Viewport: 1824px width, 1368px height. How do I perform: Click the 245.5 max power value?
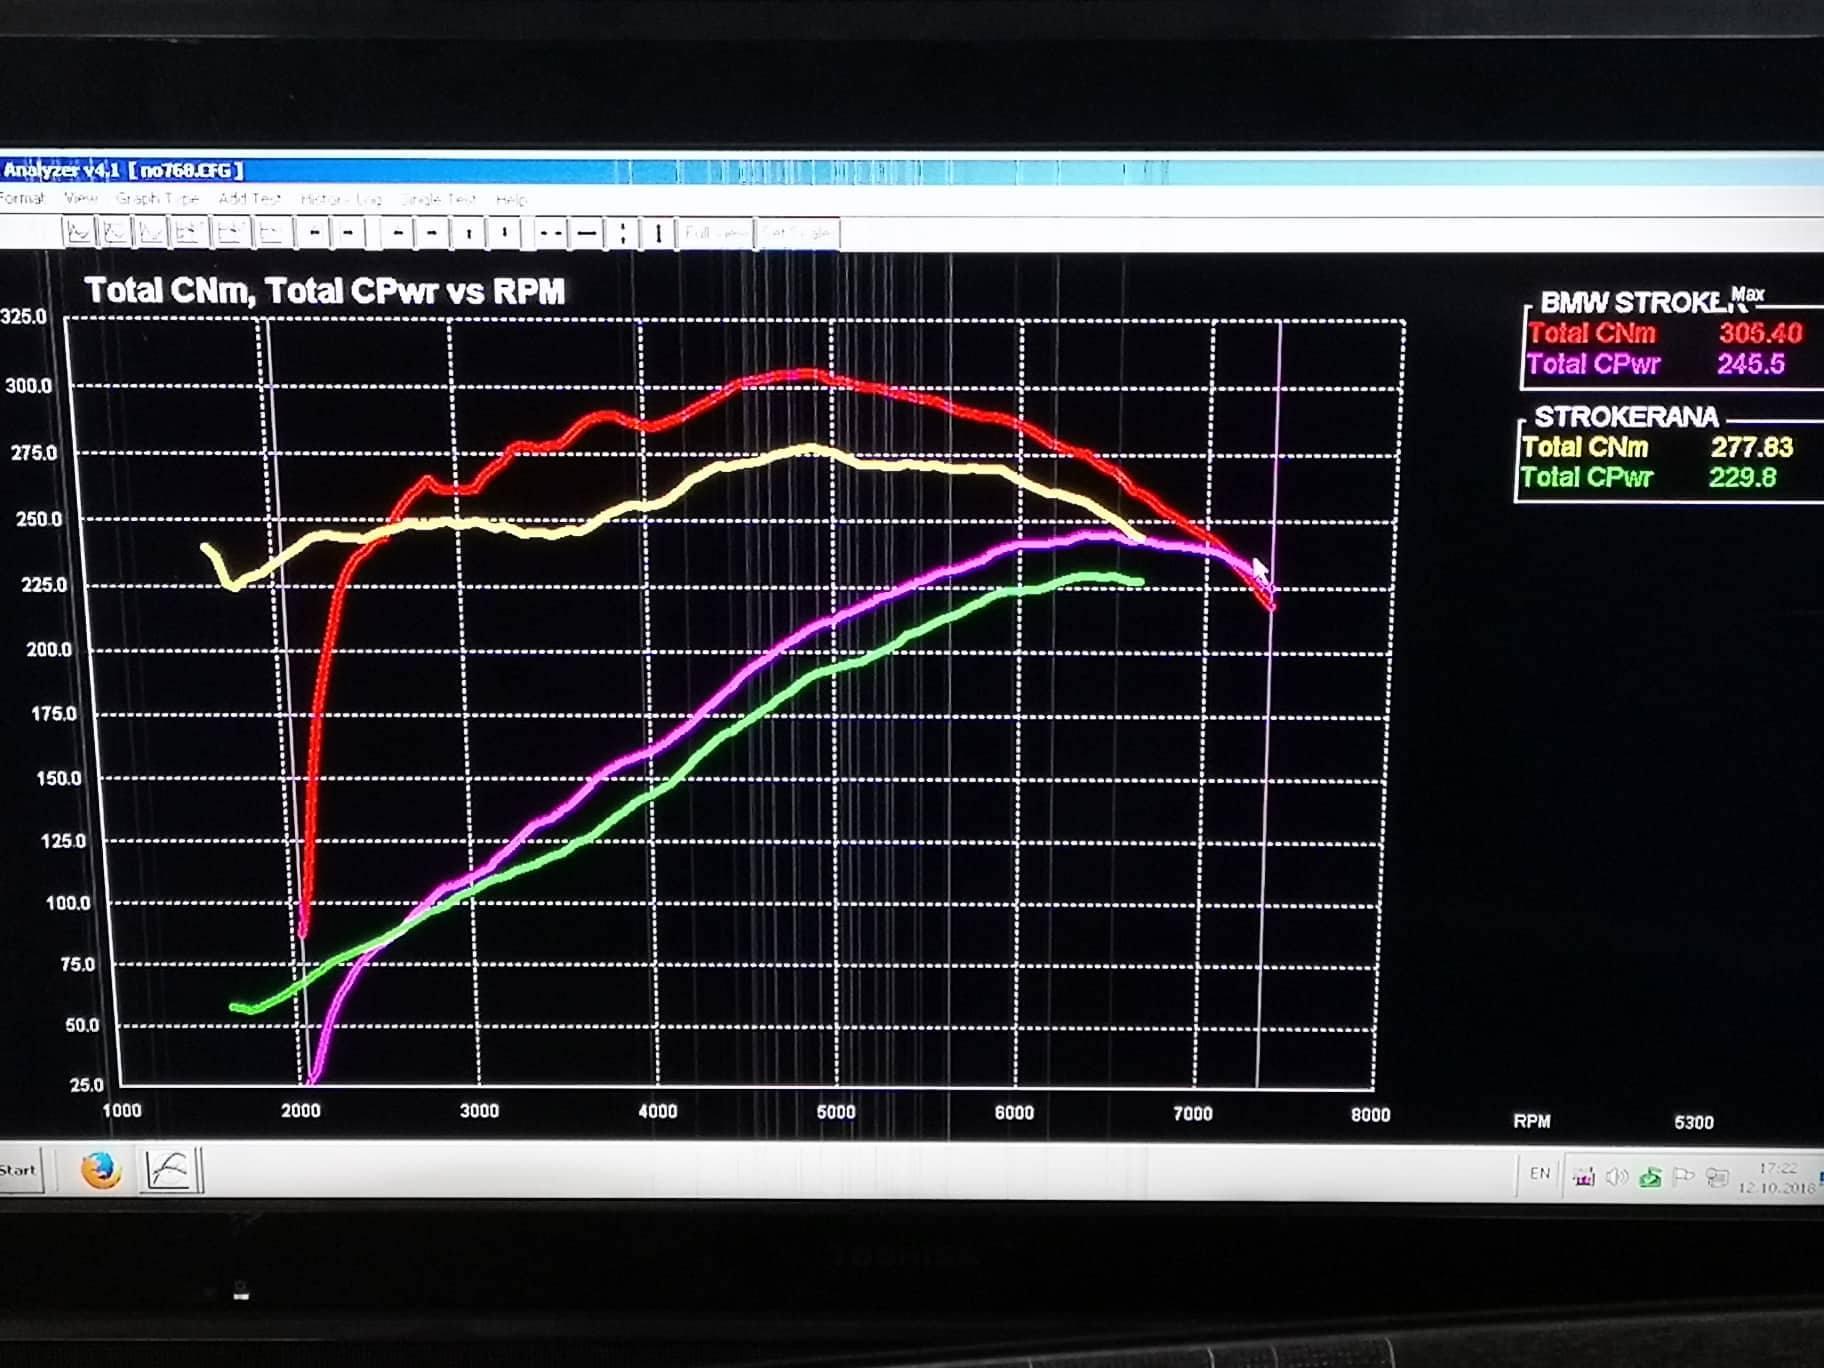(x=1751, y=364)
